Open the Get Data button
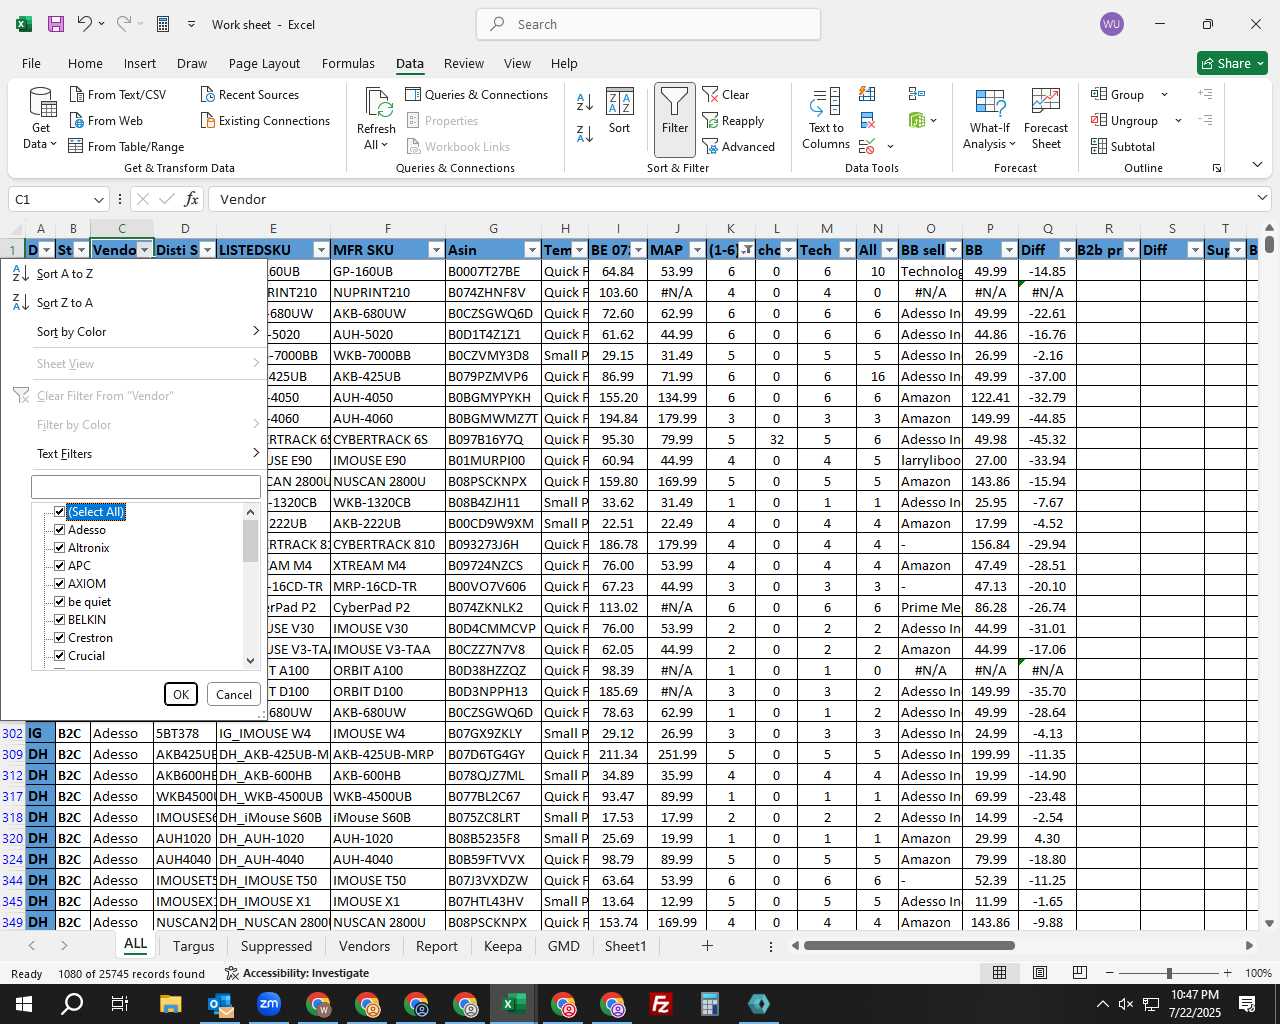The height and width of the screenshot is (1024, 1280). tap(41, 119)
